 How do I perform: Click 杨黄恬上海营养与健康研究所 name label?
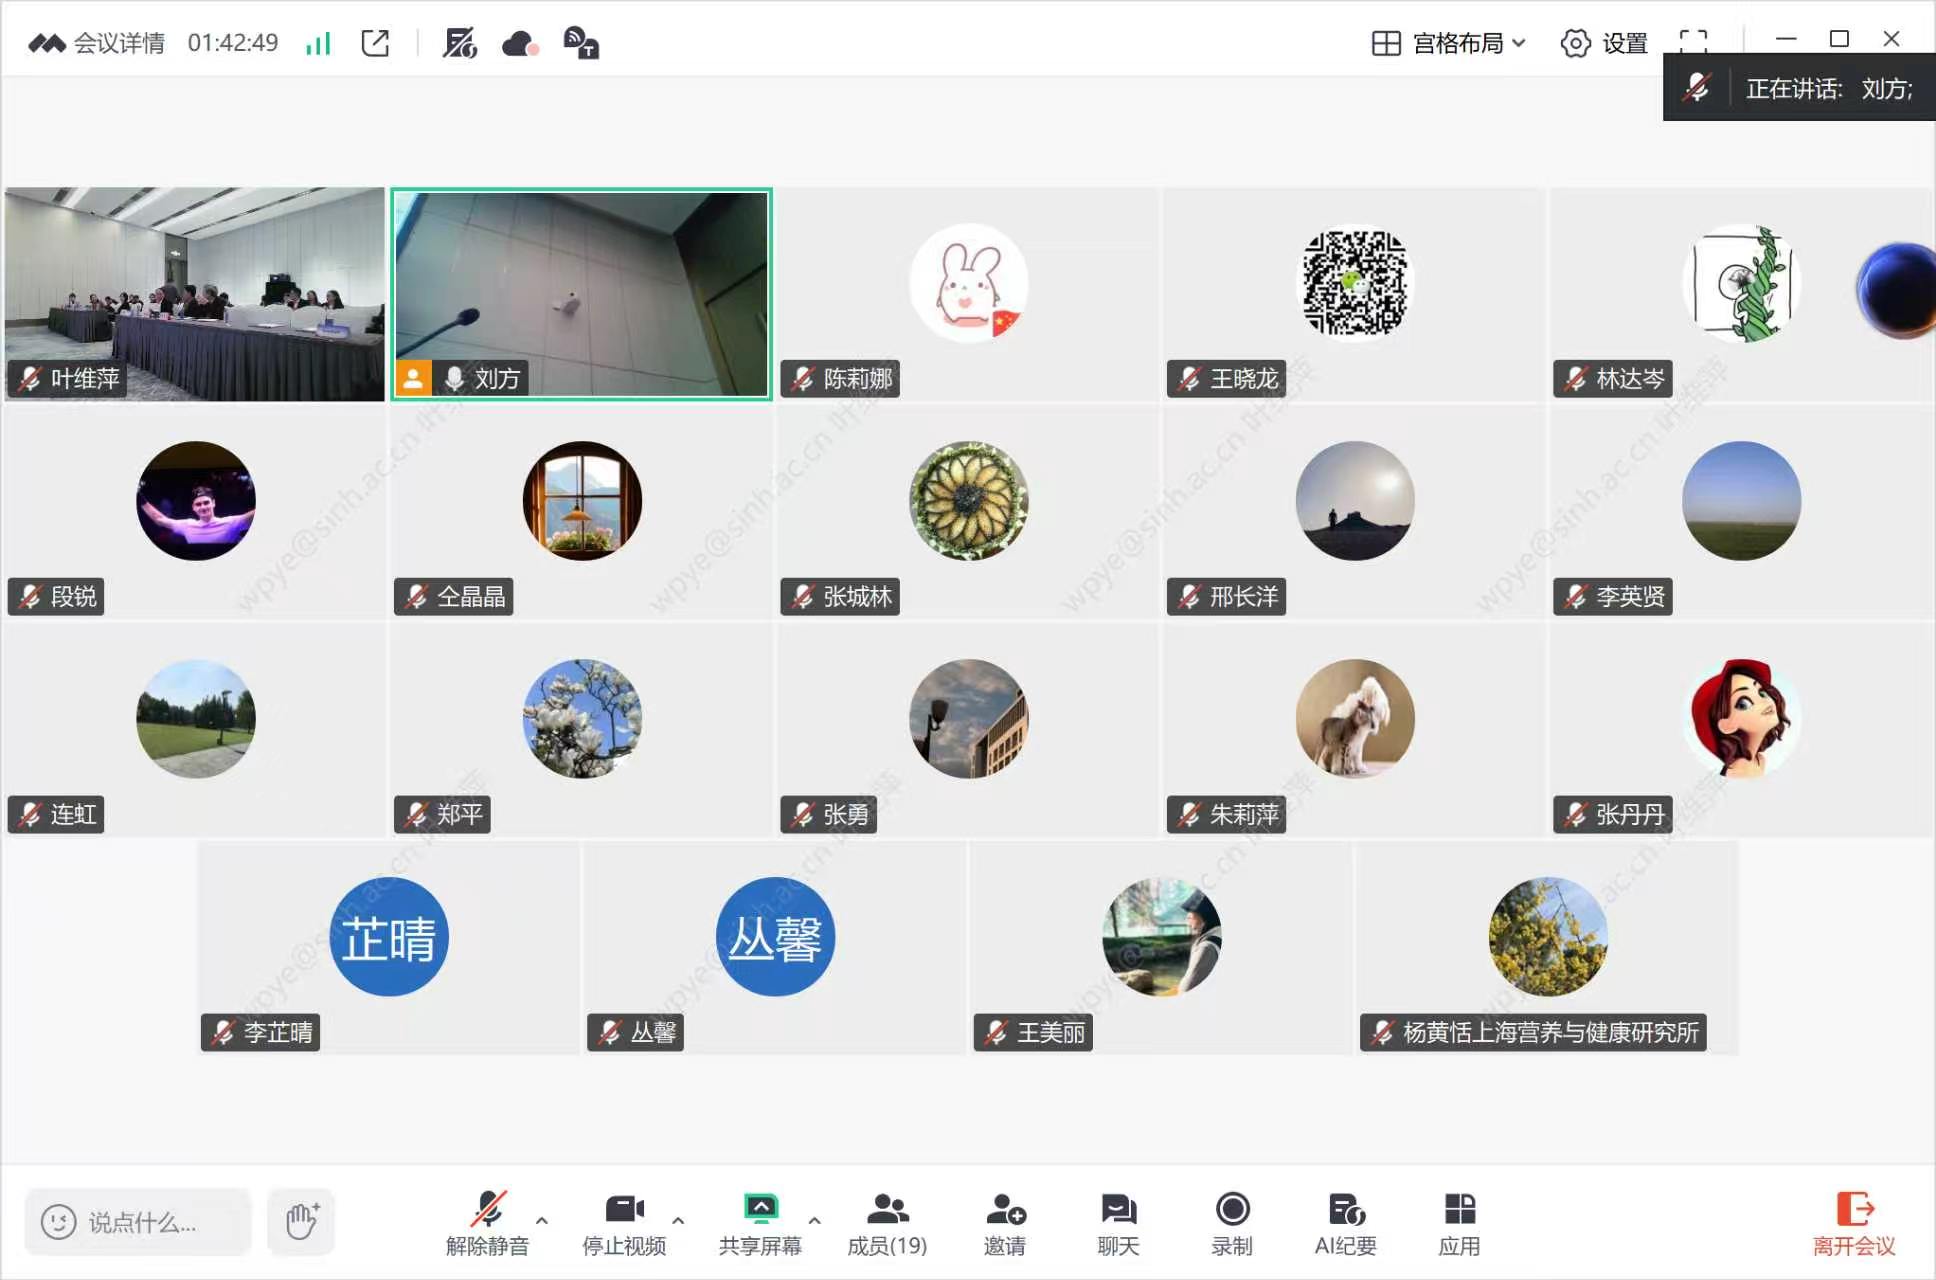(1533, 1032)
